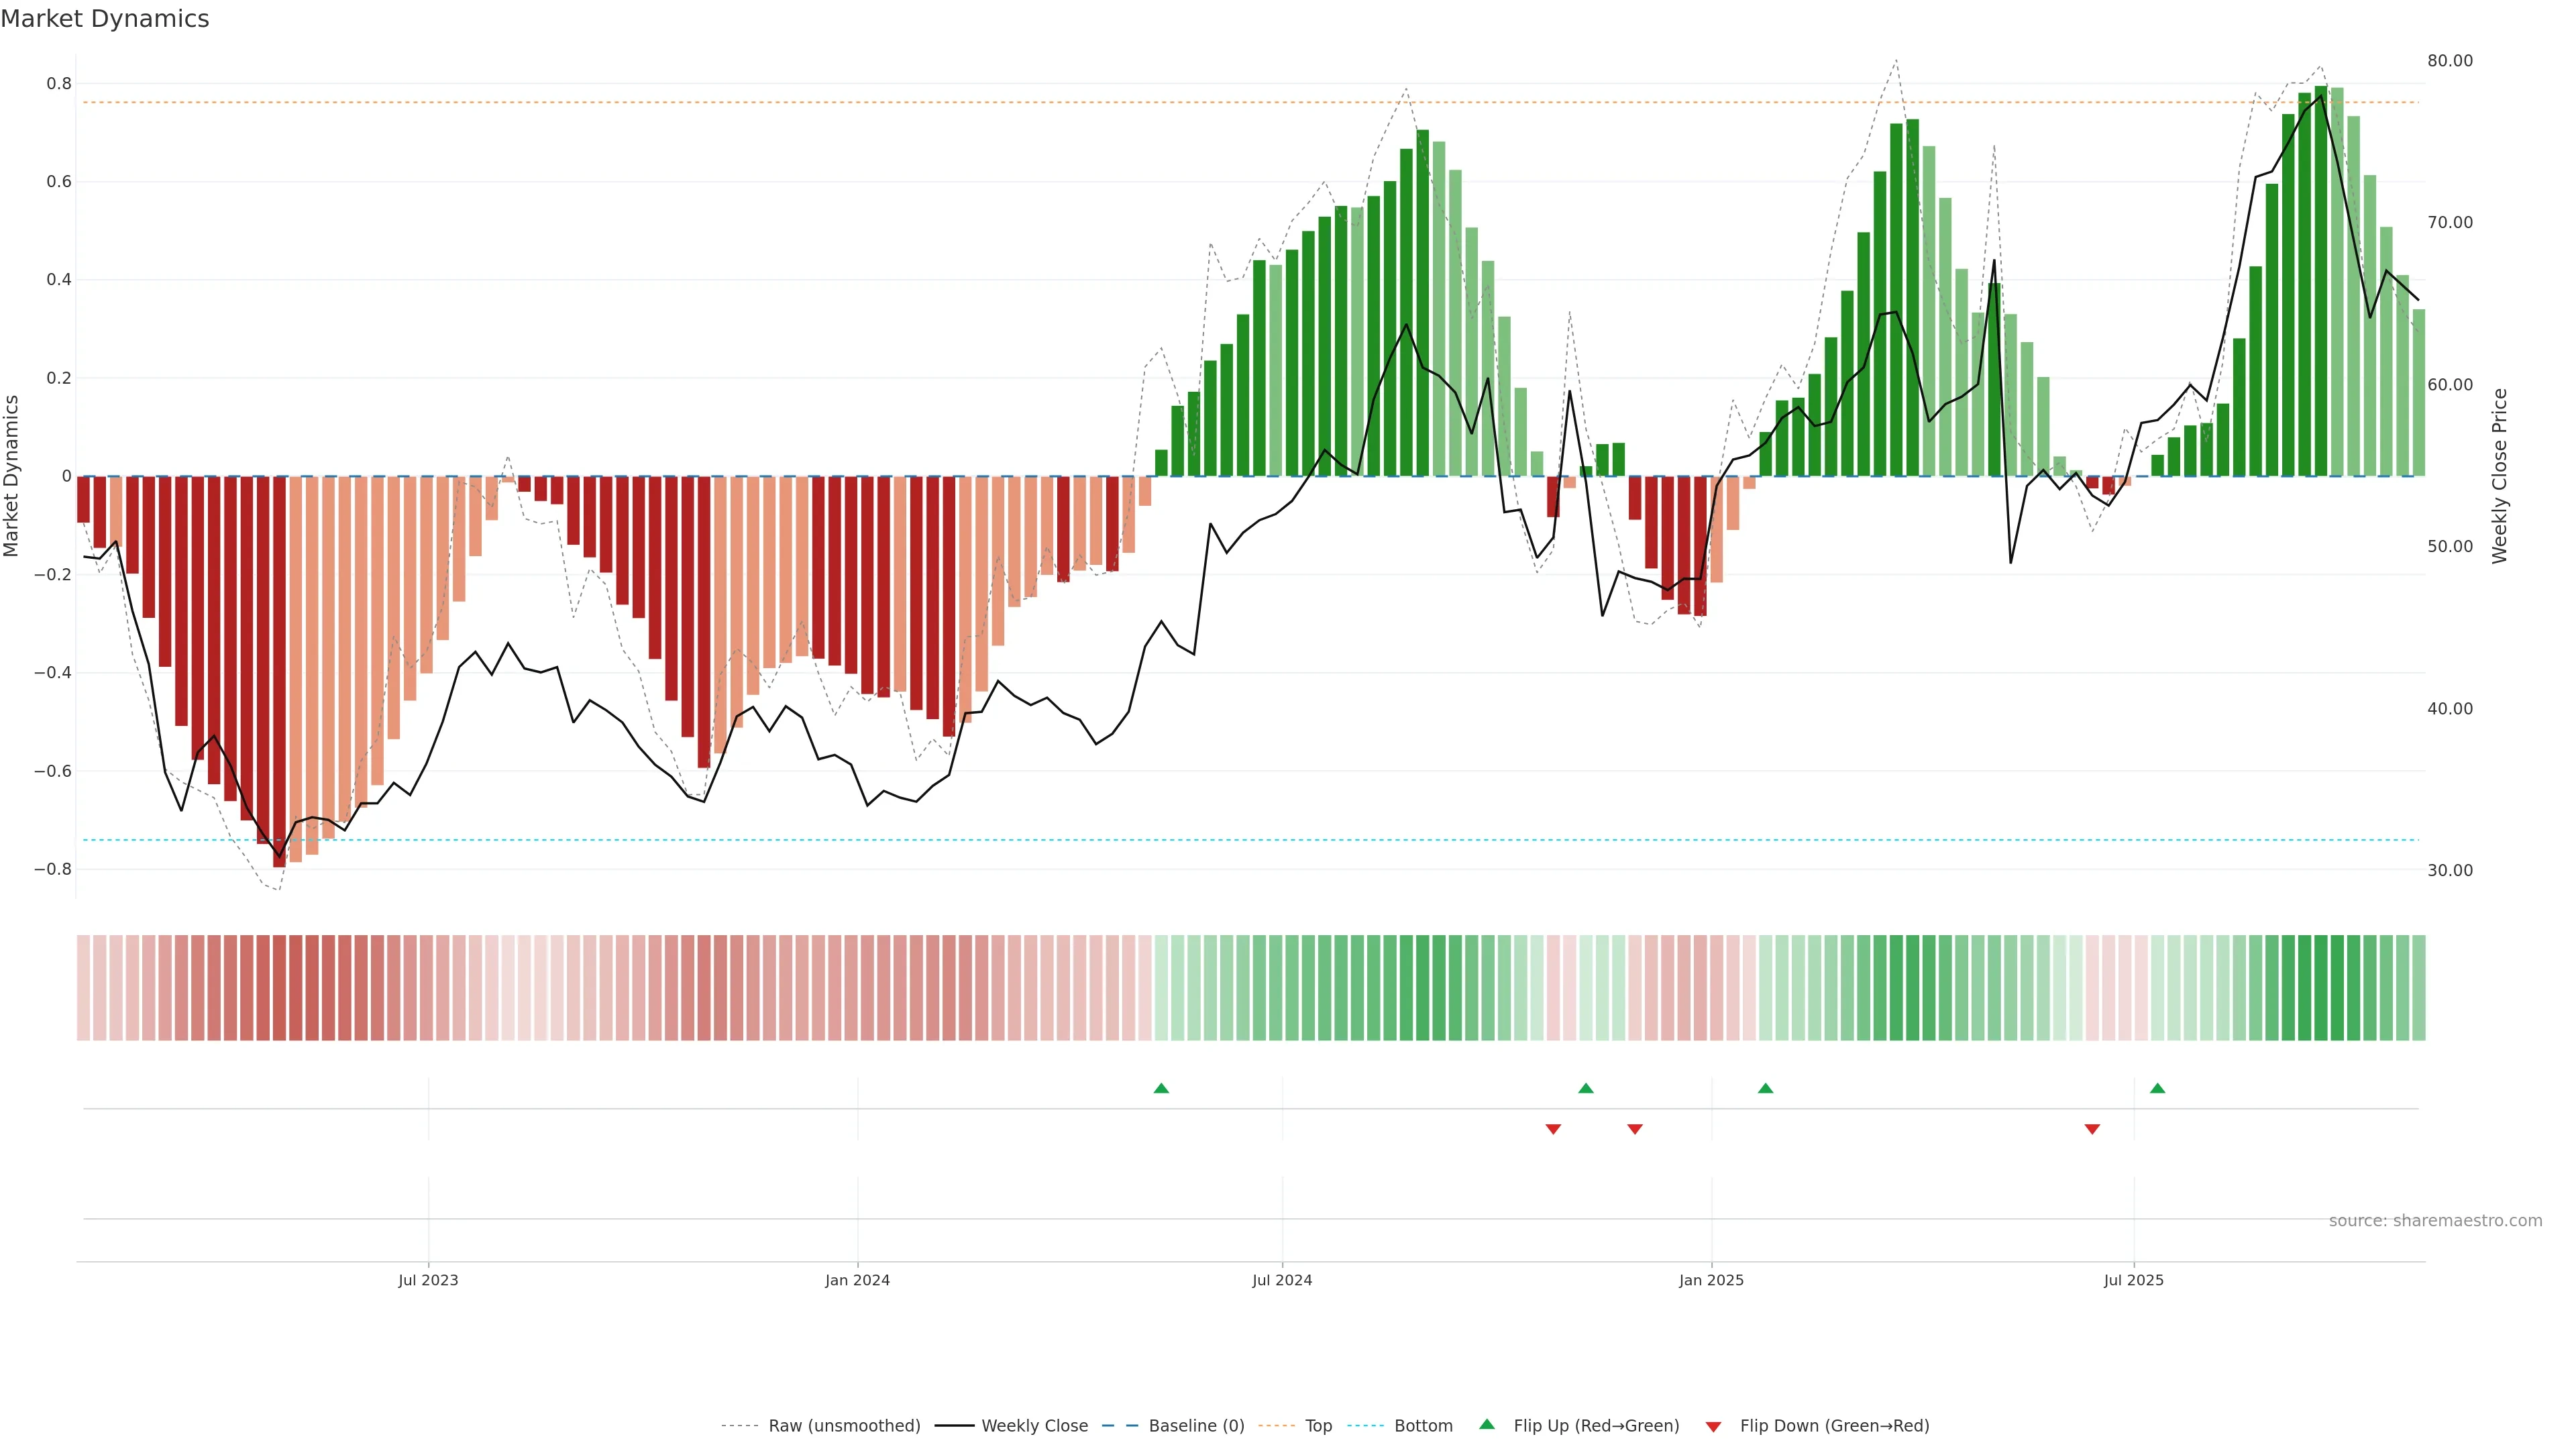Click the Flip Down (Green→Red) legend label

click(x=1834, y=1425)
